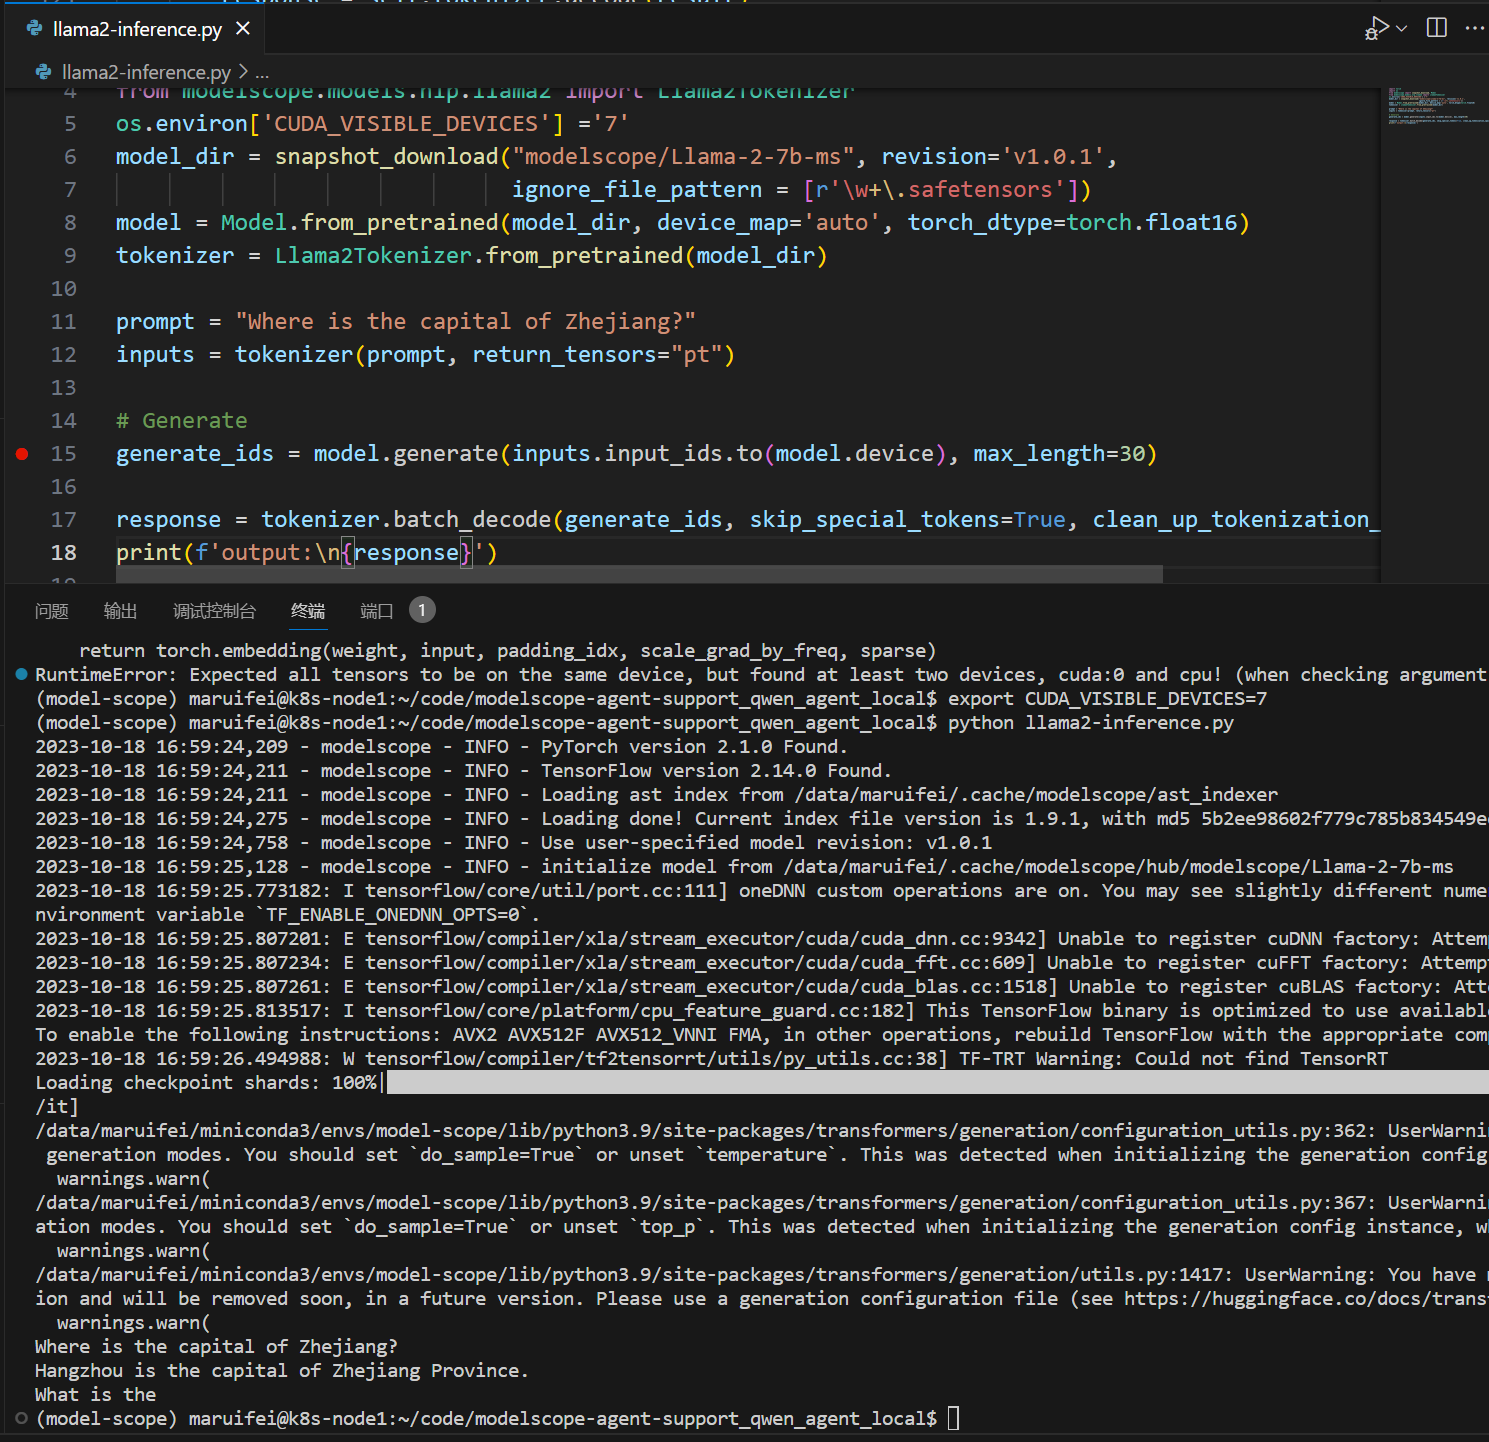Click the ports count badge showing 1

click(x=422, y=610)
